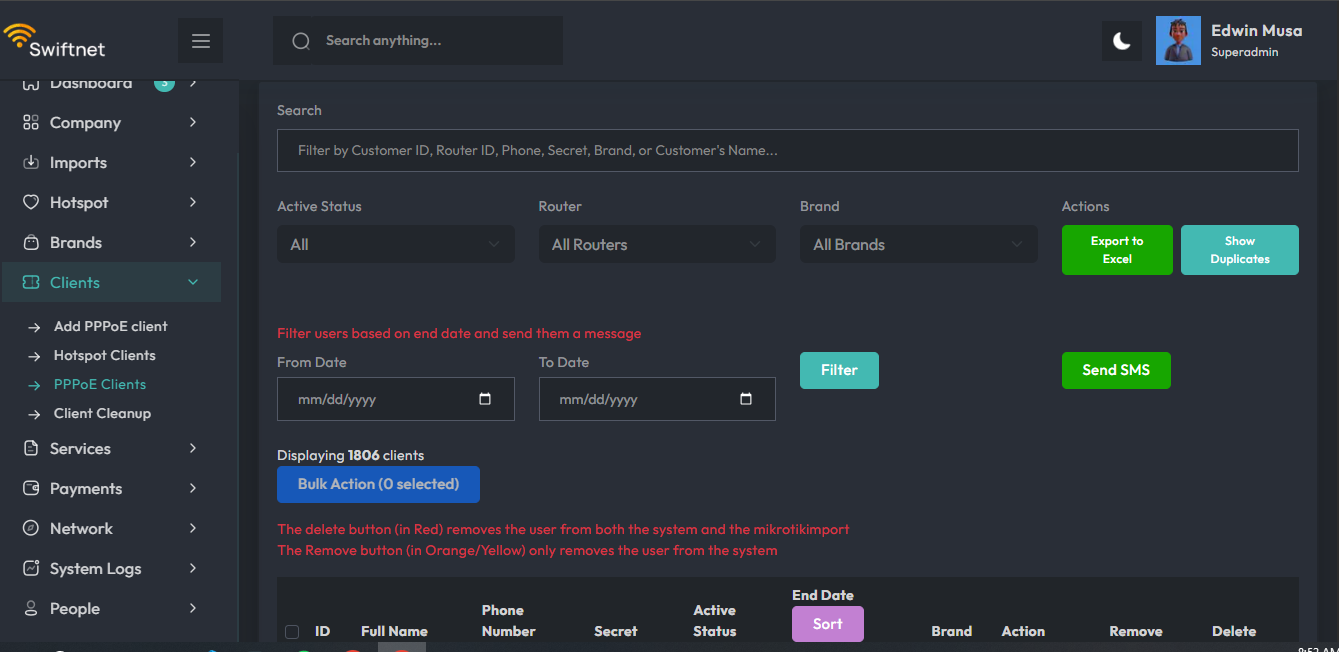Toggle dark mode moon icon

[1122, 41]
